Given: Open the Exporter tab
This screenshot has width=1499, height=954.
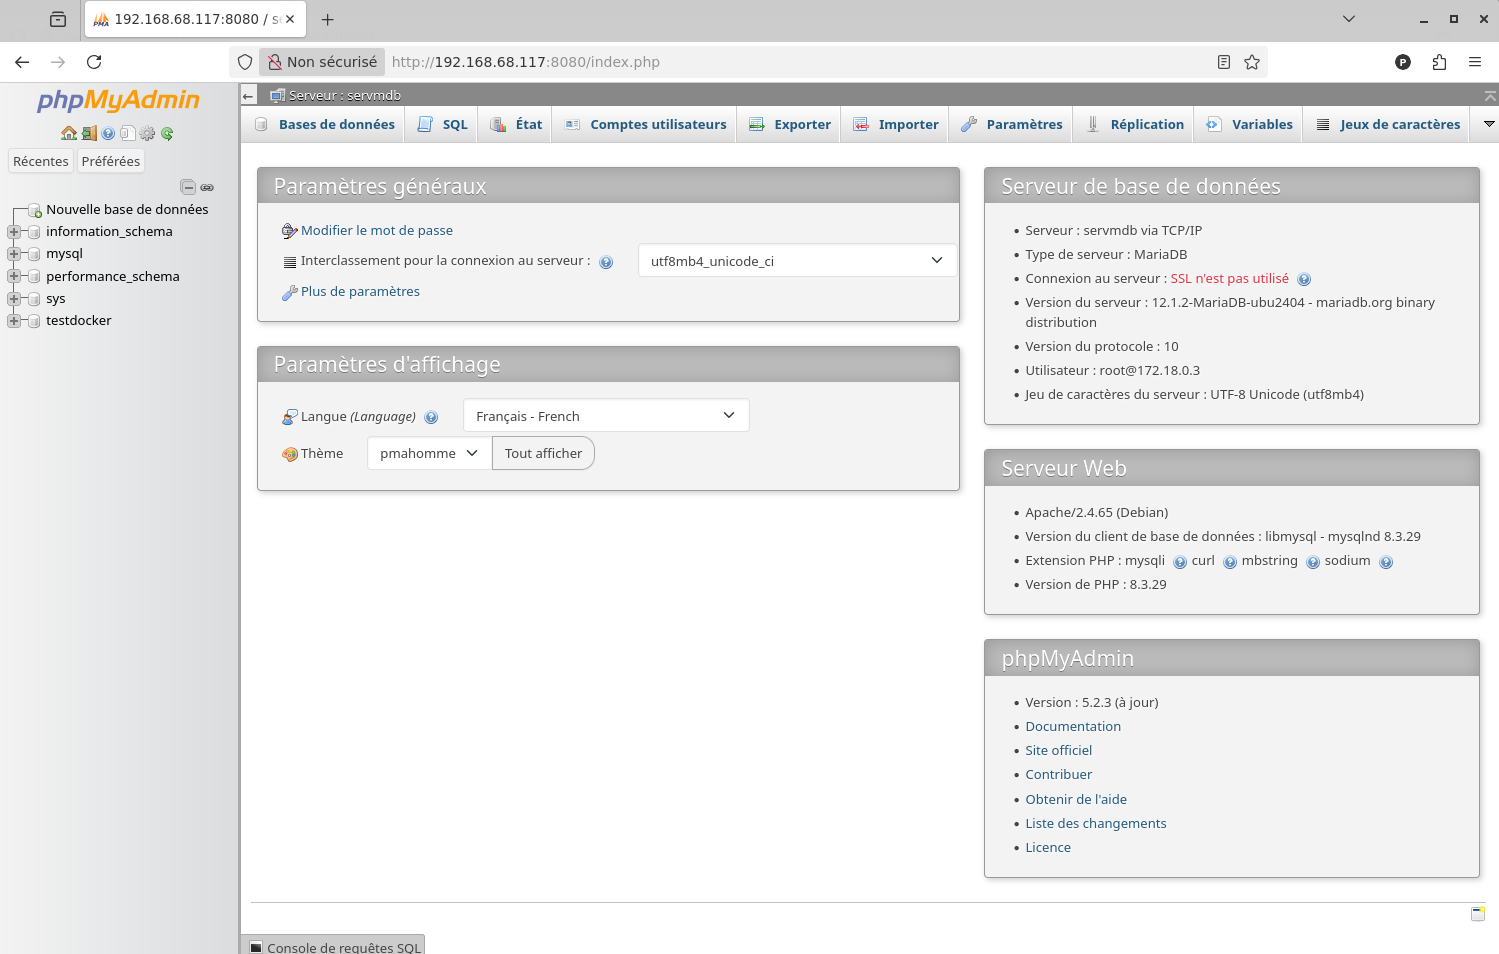Looking at the screenshot, I should coord(790,125).
